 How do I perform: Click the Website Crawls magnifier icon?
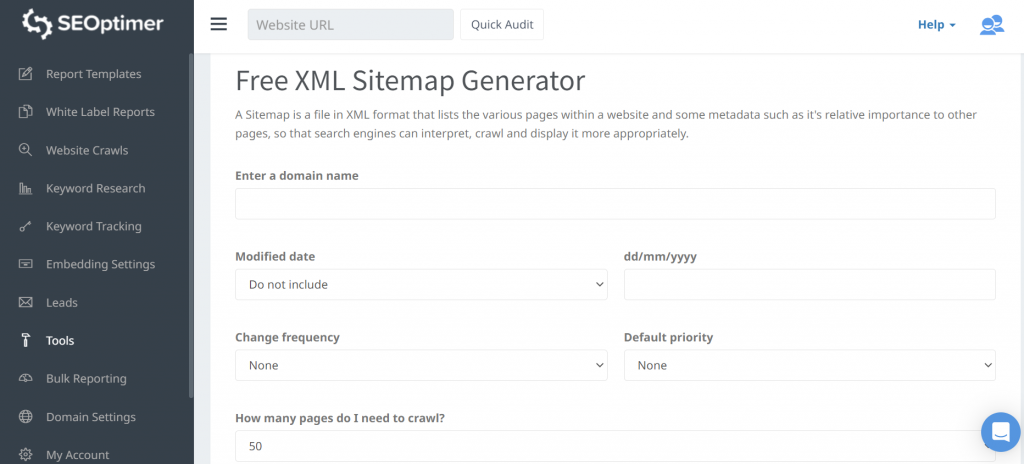coord(26,150)
